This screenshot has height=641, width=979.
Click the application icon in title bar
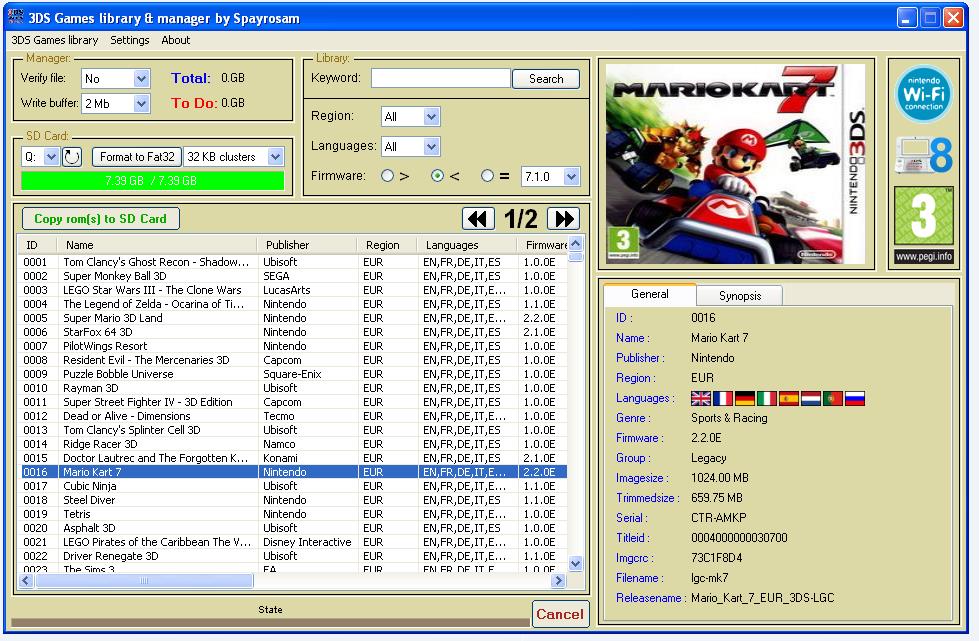[x=16, y=16]
